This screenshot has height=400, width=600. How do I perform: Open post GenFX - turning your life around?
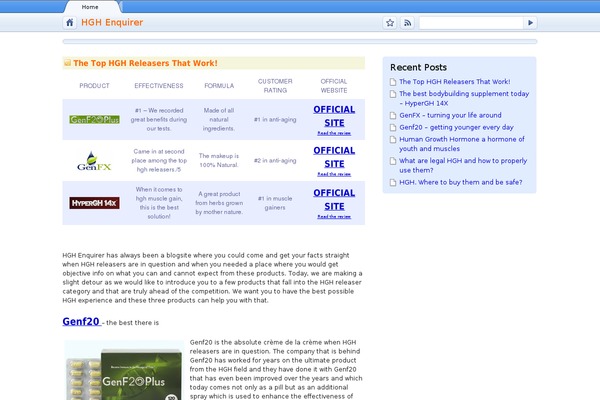point(450,115)
